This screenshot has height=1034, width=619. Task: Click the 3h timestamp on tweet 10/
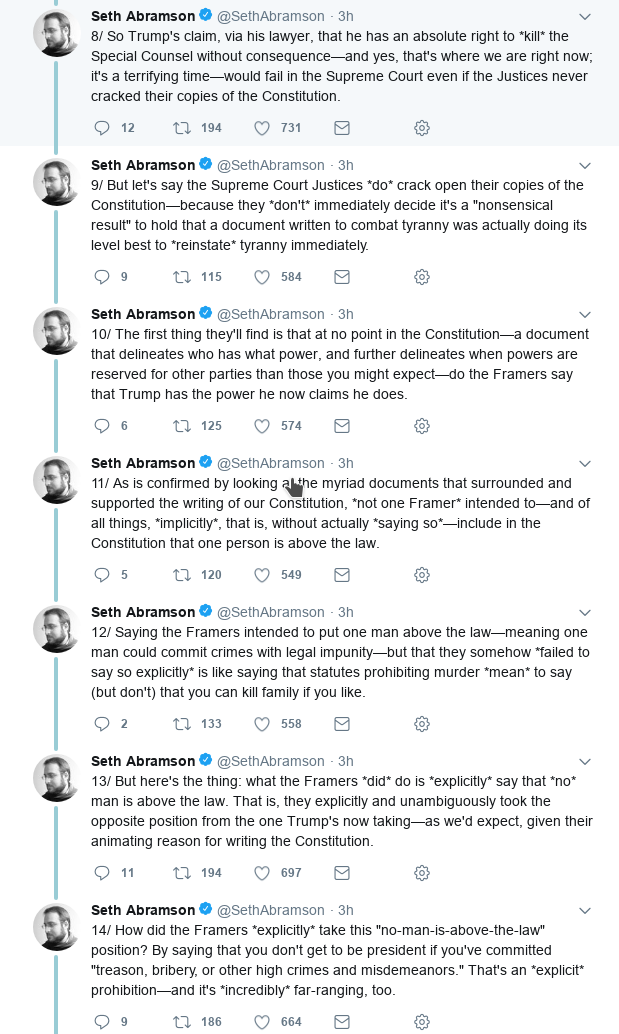click(x=345, y=314)
